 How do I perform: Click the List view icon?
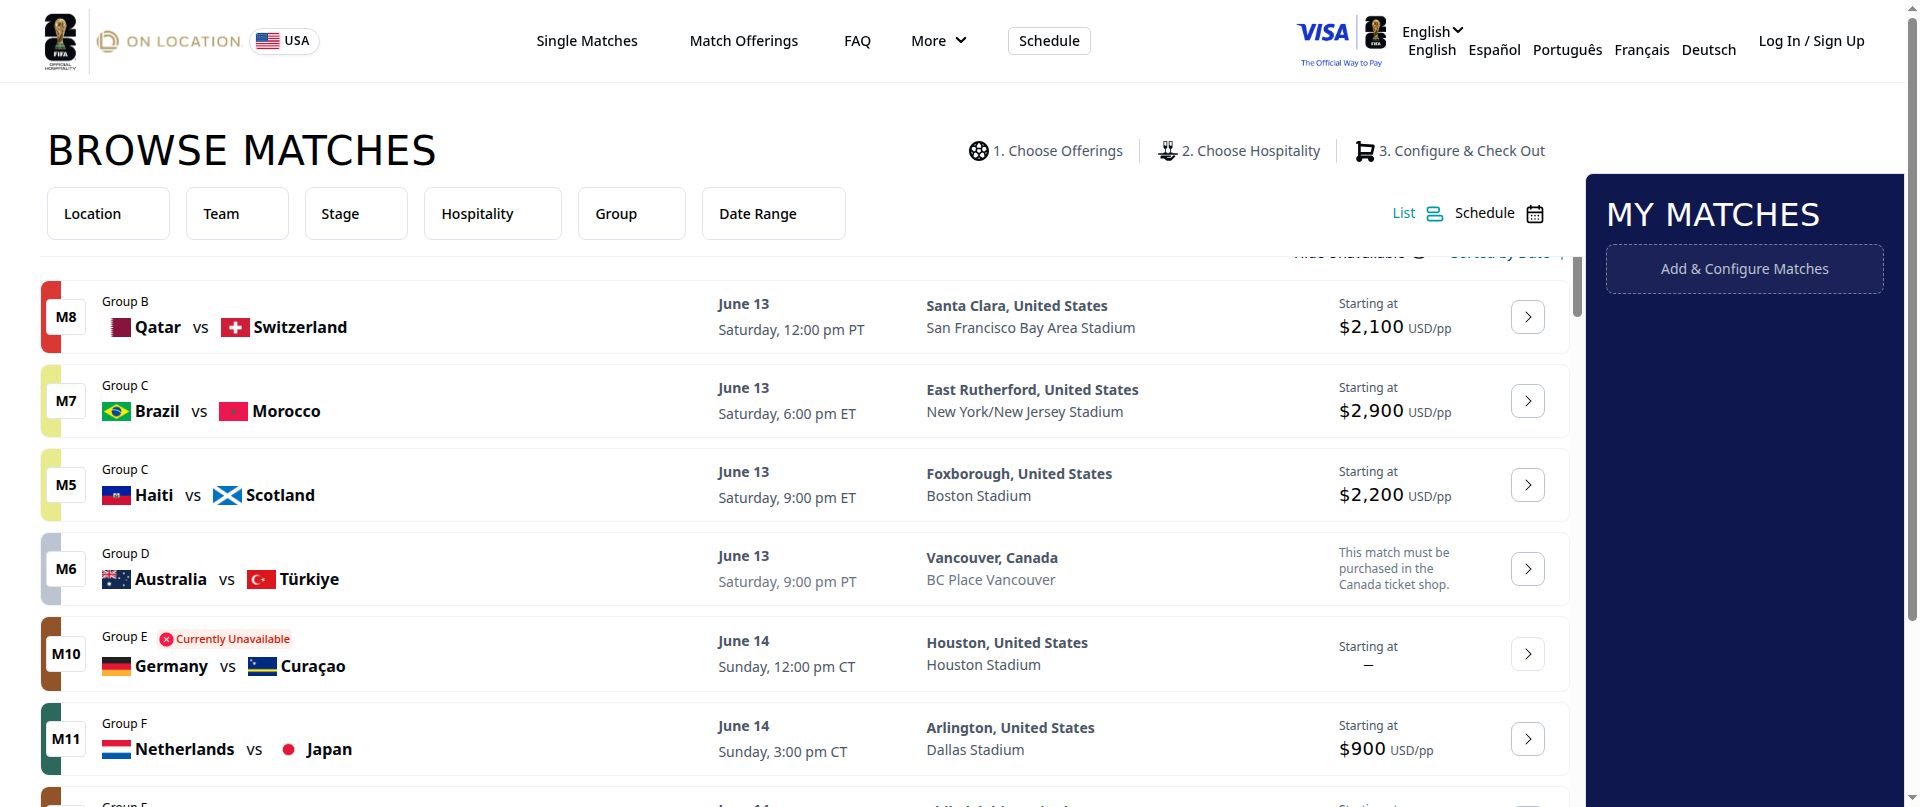pyautogui.click(x=1434, y=214)
